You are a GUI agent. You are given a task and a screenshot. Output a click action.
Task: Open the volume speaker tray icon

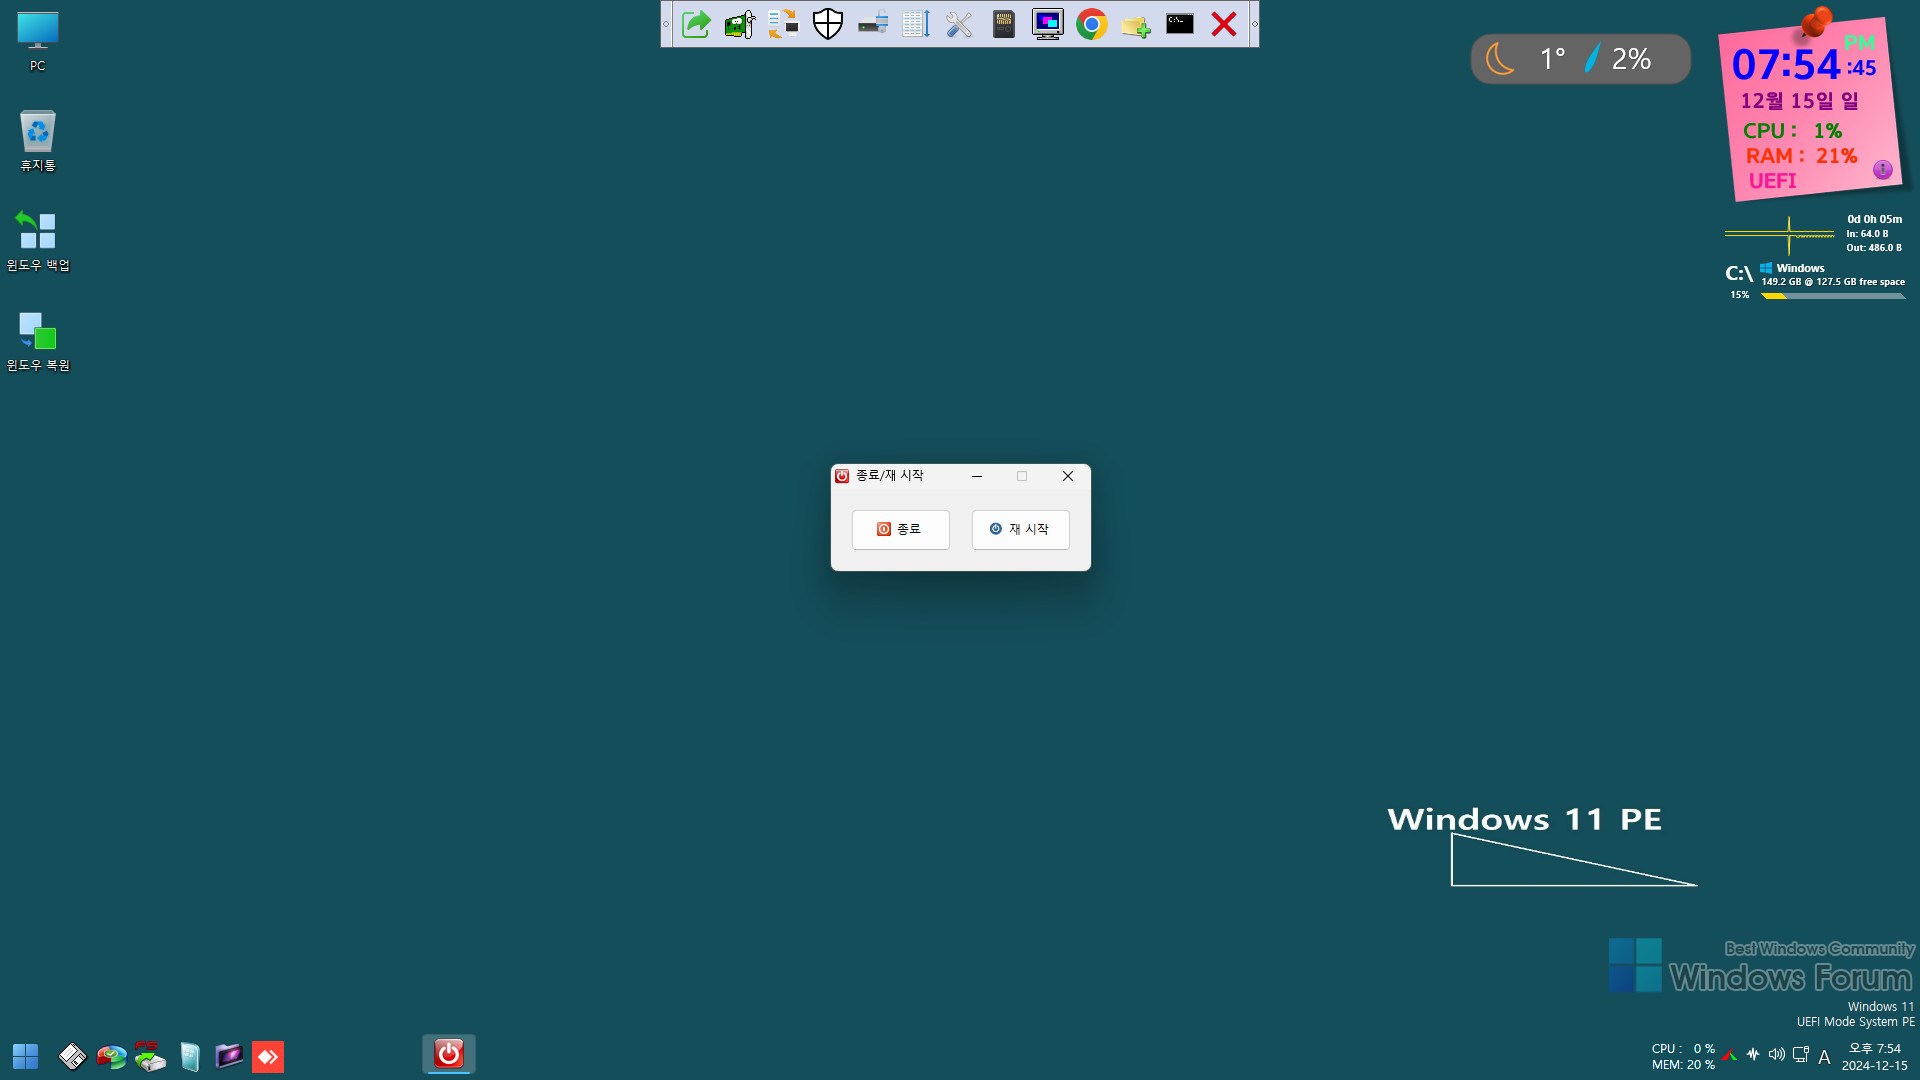[1777, 1054]
